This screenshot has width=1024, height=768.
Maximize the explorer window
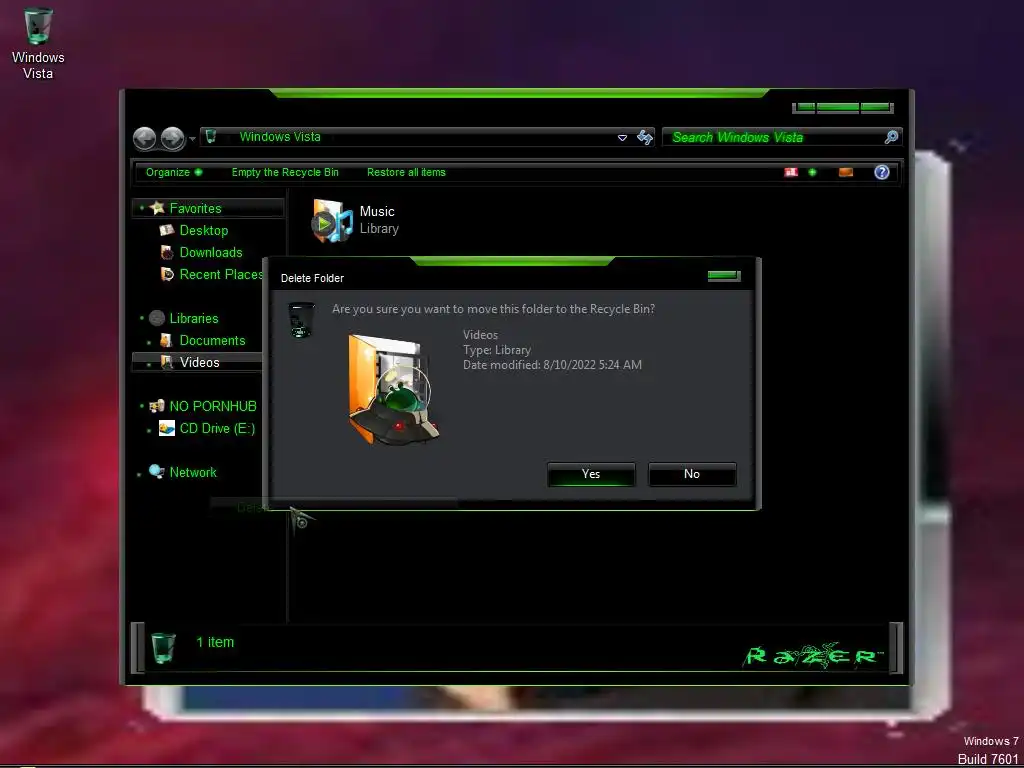click(x=838, y=108)
